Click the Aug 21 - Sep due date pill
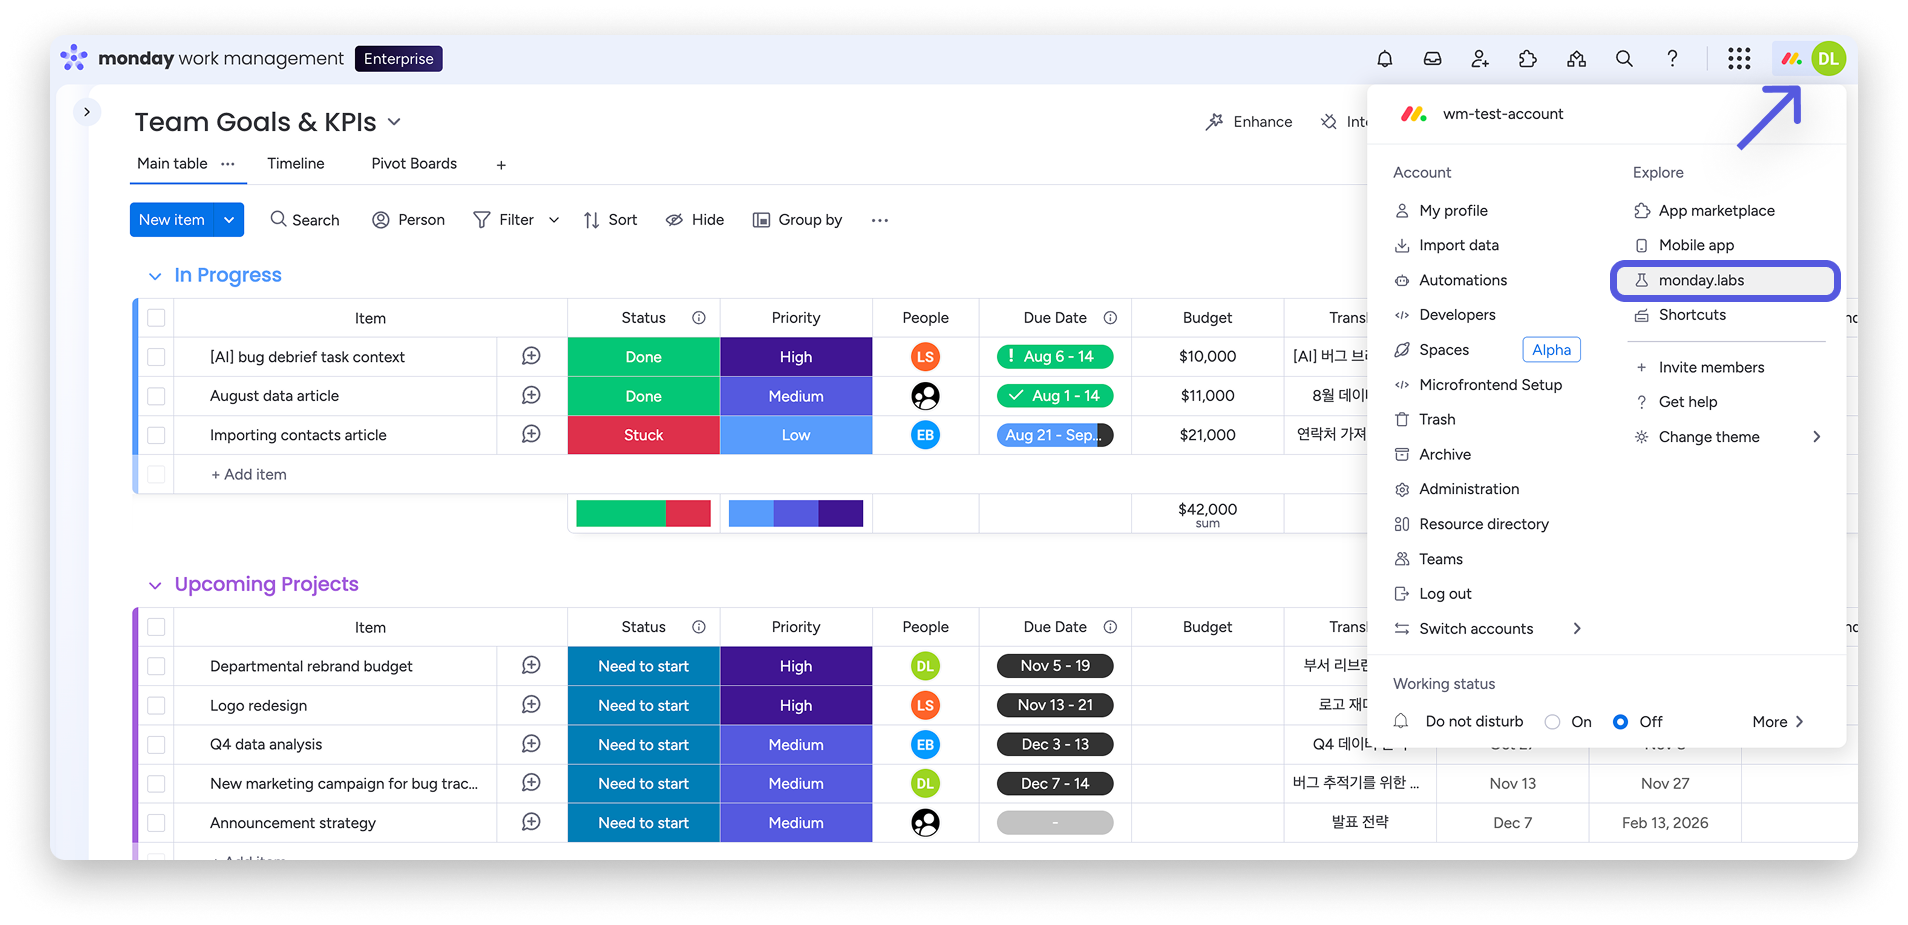Image resolution: width=1908 pixels, height=925 pixels. click(x=1055, y=435)
